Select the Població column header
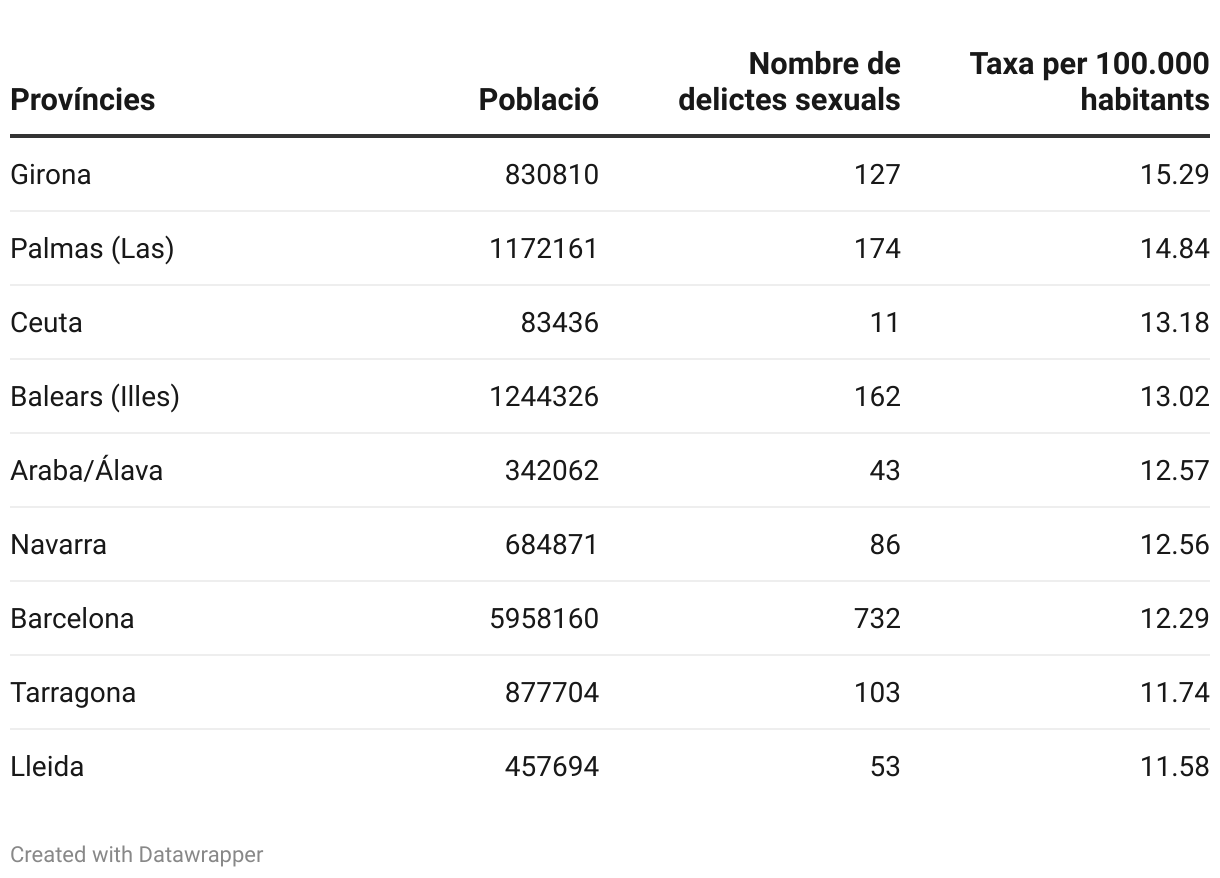 [539, 100]
